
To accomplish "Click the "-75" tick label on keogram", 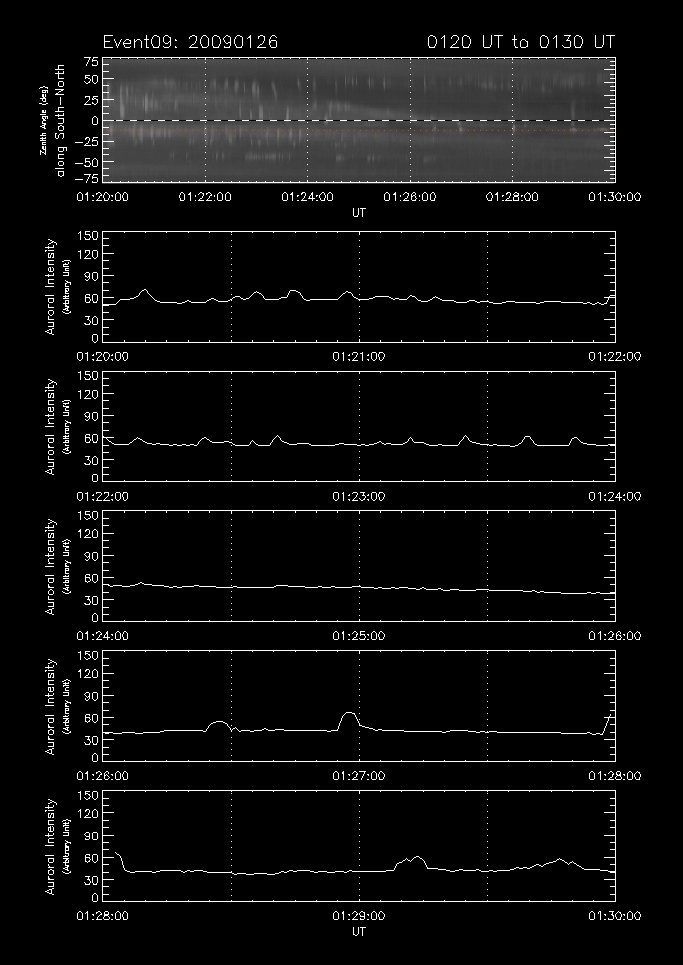I will (x=87, y=178).
